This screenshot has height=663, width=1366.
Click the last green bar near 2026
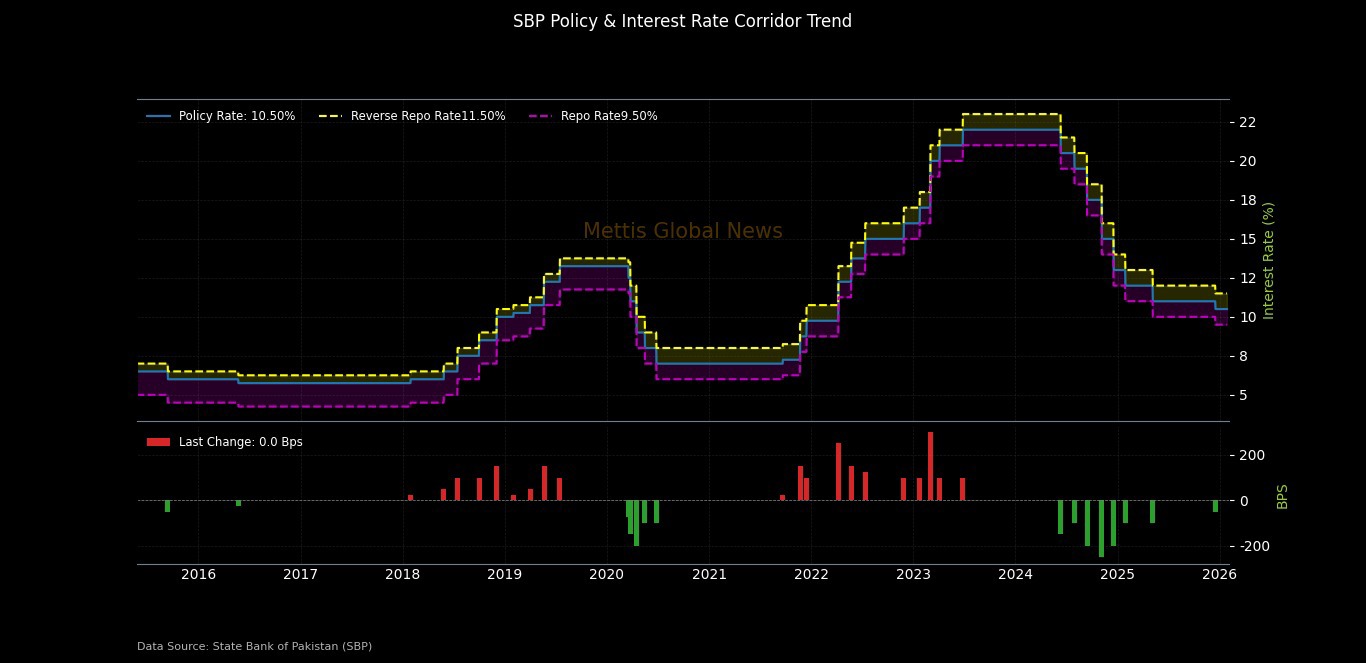click(1215, 506)
